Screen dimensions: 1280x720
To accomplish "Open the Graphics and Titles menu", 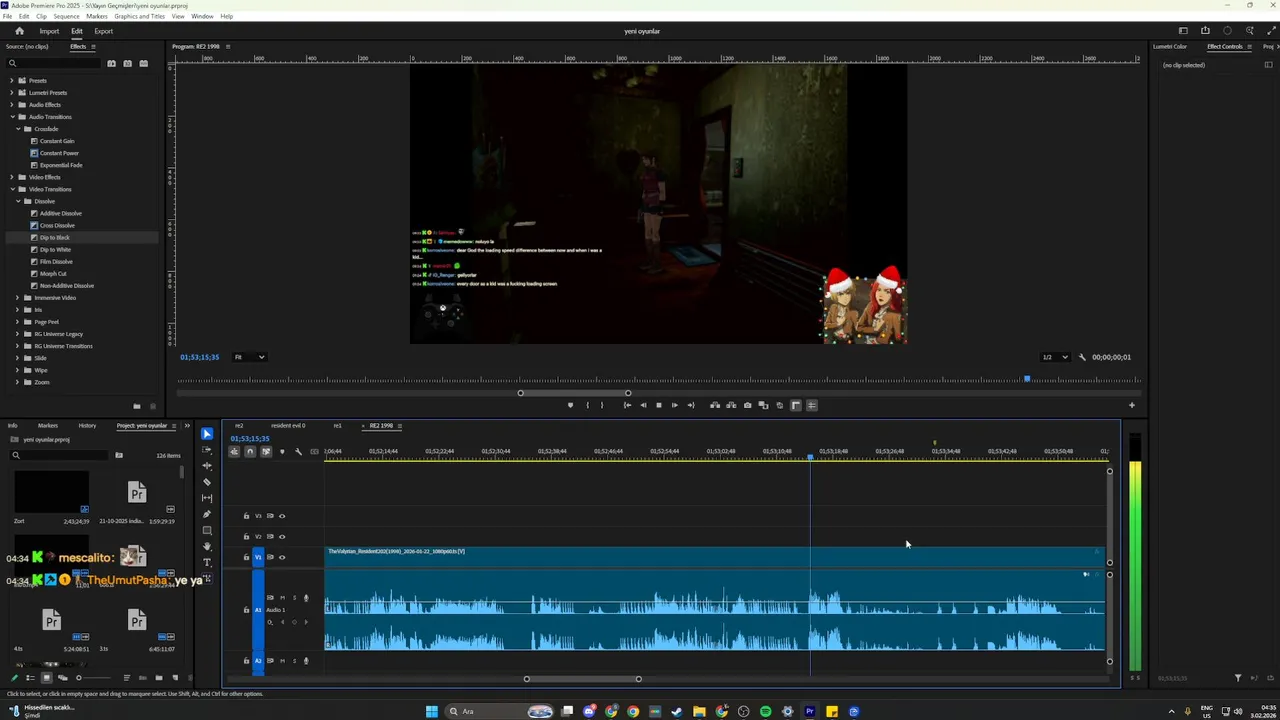I will 139,16.
